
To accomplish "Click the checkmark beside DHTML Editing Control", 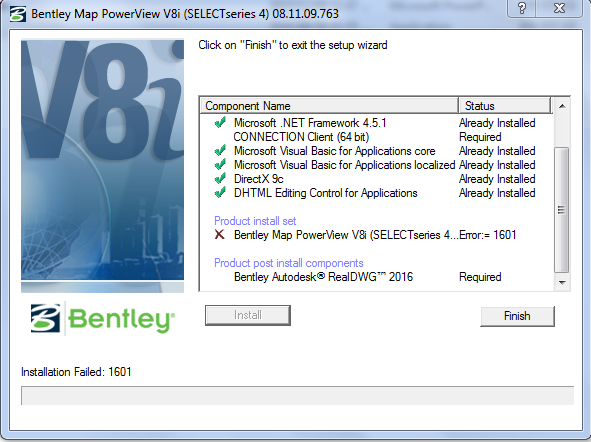I will pos(220,193).
